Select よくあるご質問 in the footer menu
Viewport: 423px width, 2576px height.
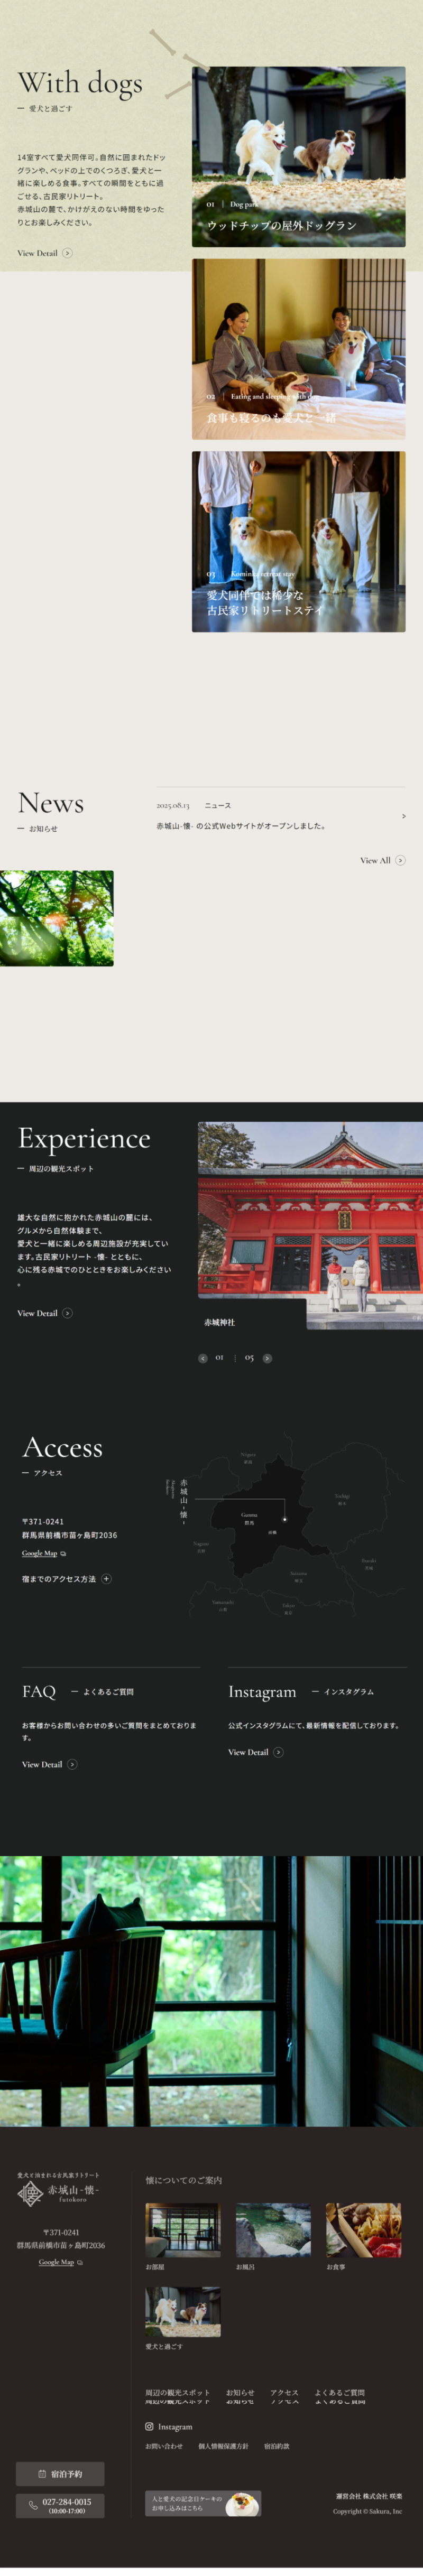pos(339,2393)
